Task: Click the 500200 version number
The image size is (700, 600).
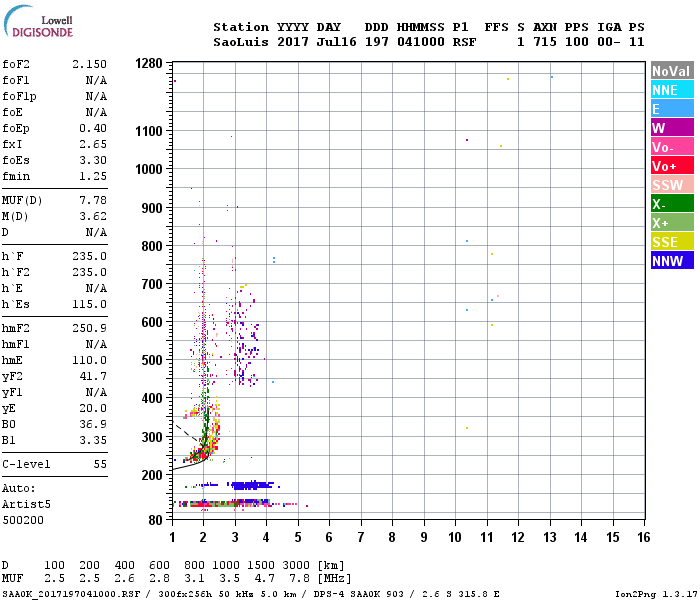Action: [23, 521]
